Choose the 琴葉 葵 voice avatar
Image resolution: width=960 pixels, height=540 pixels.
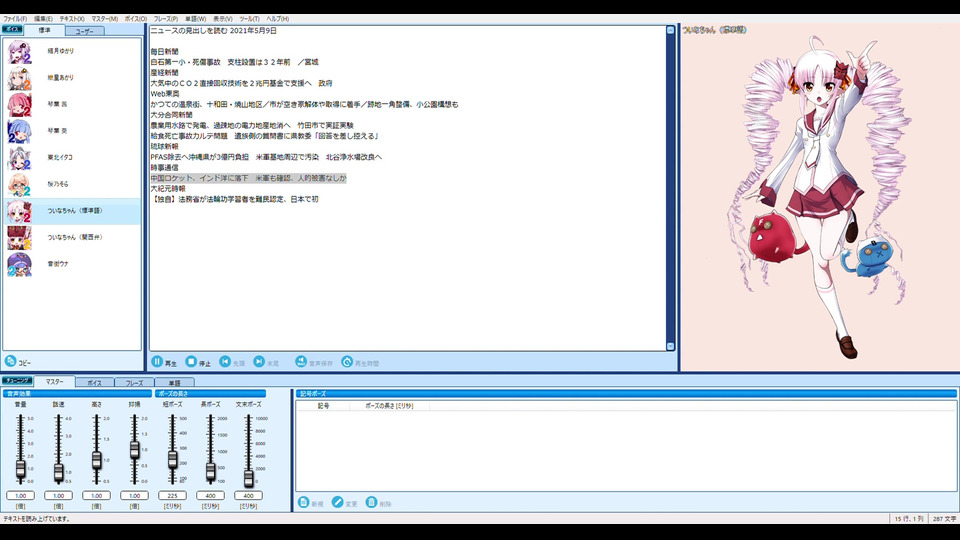(19, 131)
